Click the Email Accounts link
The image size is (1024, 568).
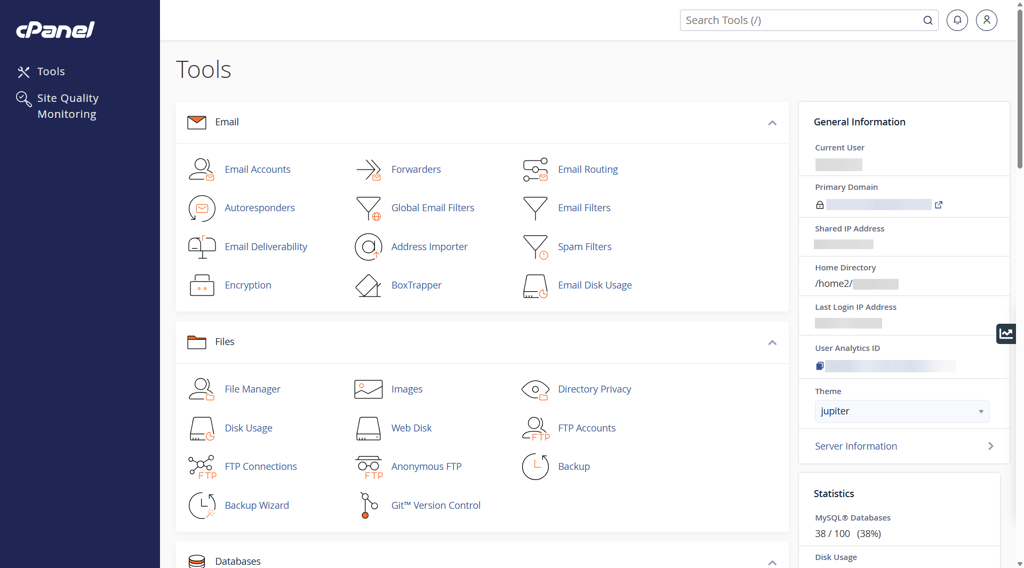[257, 169]
